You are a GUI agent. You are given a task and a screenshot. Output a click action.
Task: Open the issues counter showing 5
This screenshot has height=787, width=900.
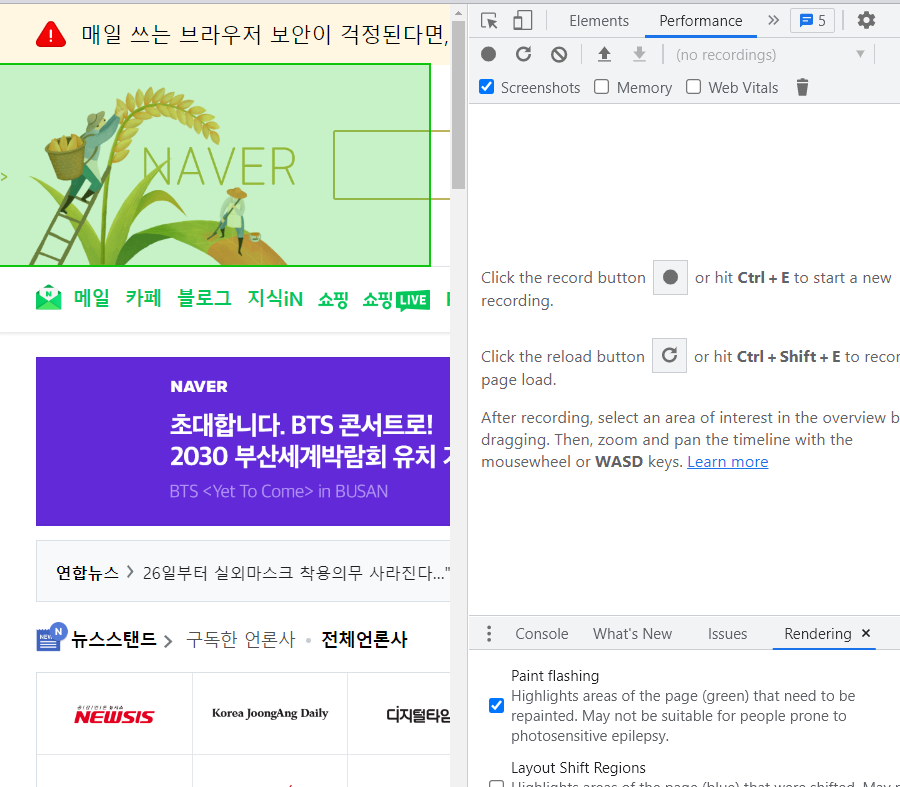[812, 21]
